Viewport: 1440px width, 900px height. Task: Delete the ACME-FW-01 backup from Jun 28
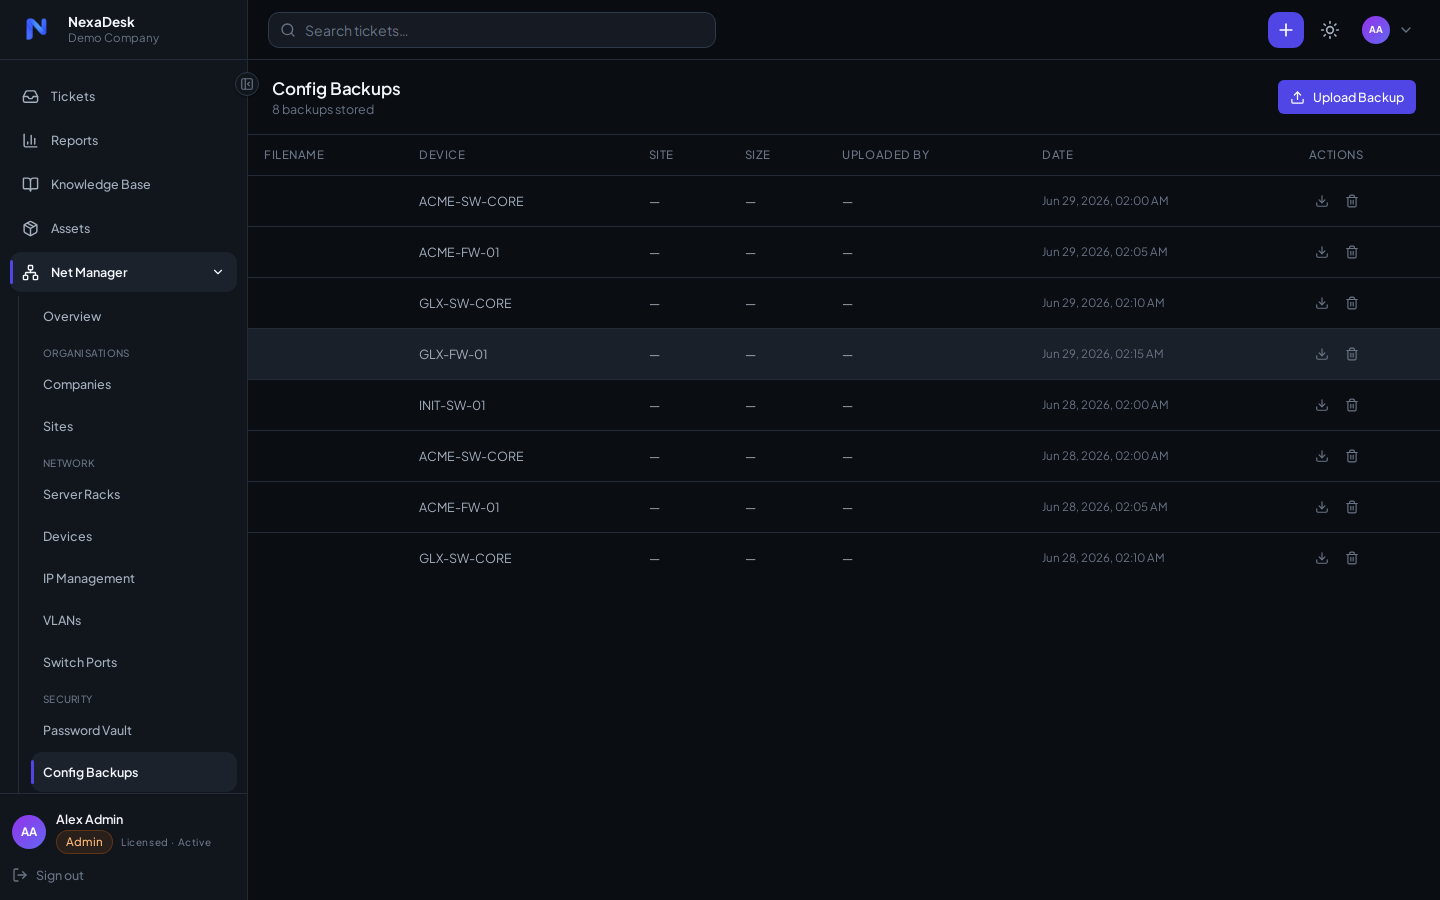tap(1352, 507)
